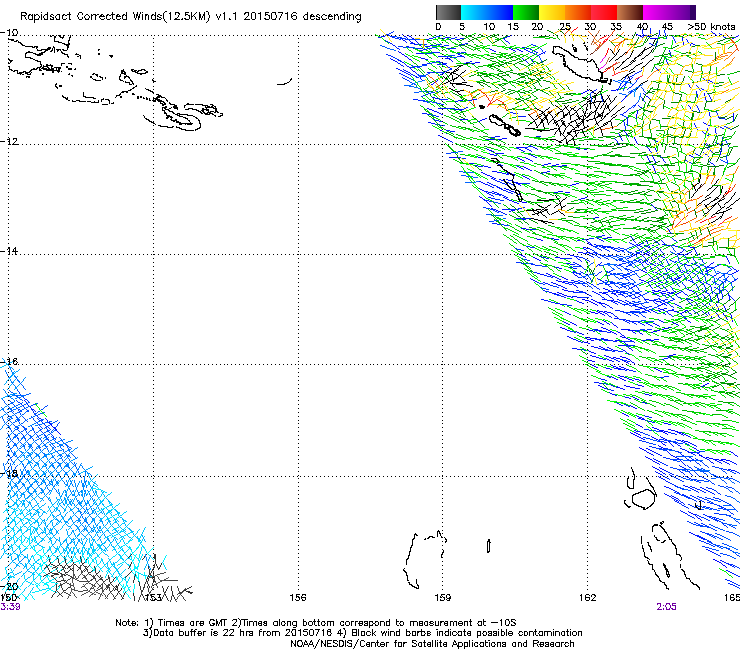The image size is (740, 650).
Task: Select the orange 25-30 knots legend segment
Action: pos(578,12)
